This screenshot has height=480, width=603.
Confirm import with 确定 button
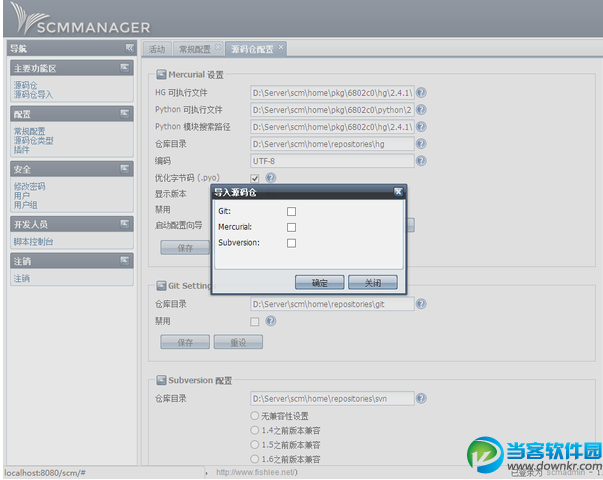tap(320, 282)
